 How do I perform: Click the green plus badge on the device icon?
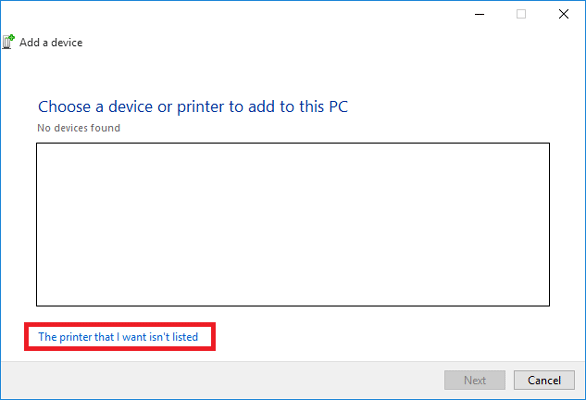pos(12,37)
